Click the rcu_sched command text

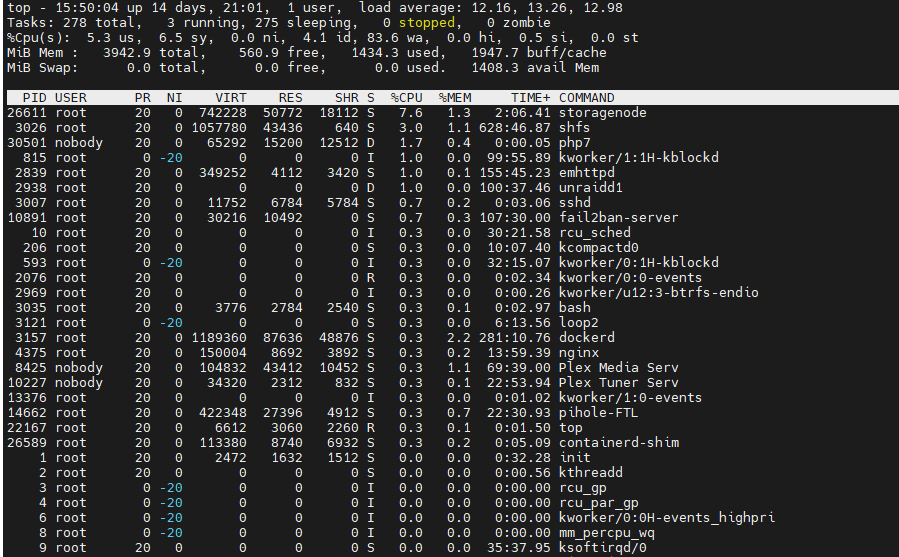tap(595, 233)
